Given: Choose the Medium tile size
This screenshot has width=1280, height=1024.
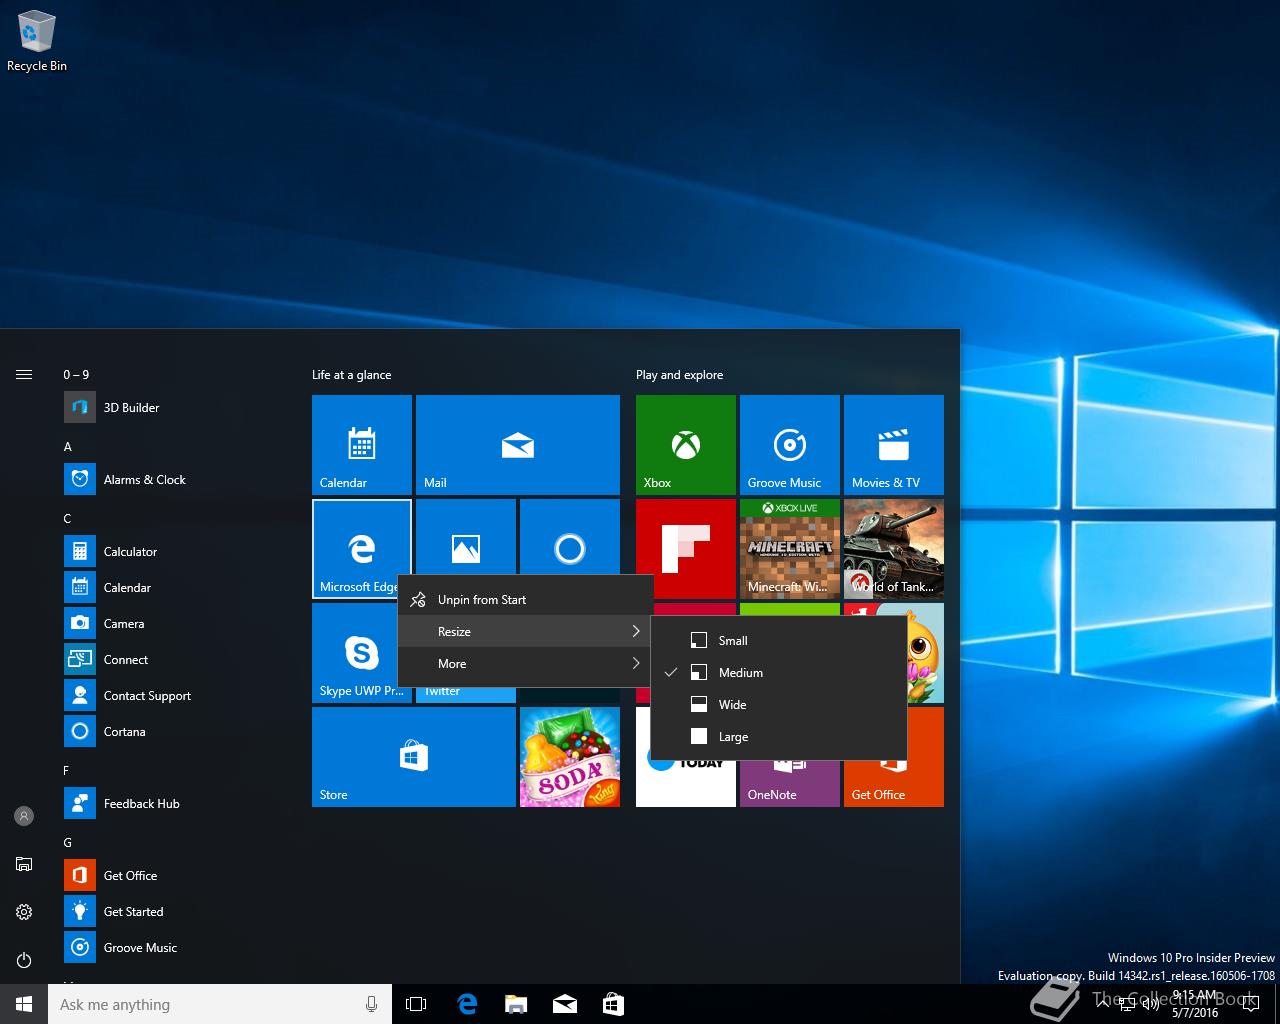Looking at the screenshot, I should [x=779, y=673].
